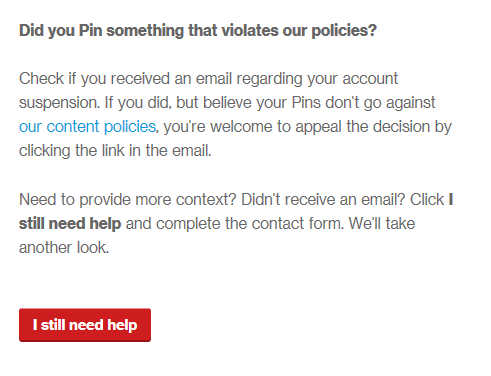Screen dimensions: 491x376
Task: Click the words appeal the decision by
Action: pos(373,127)
